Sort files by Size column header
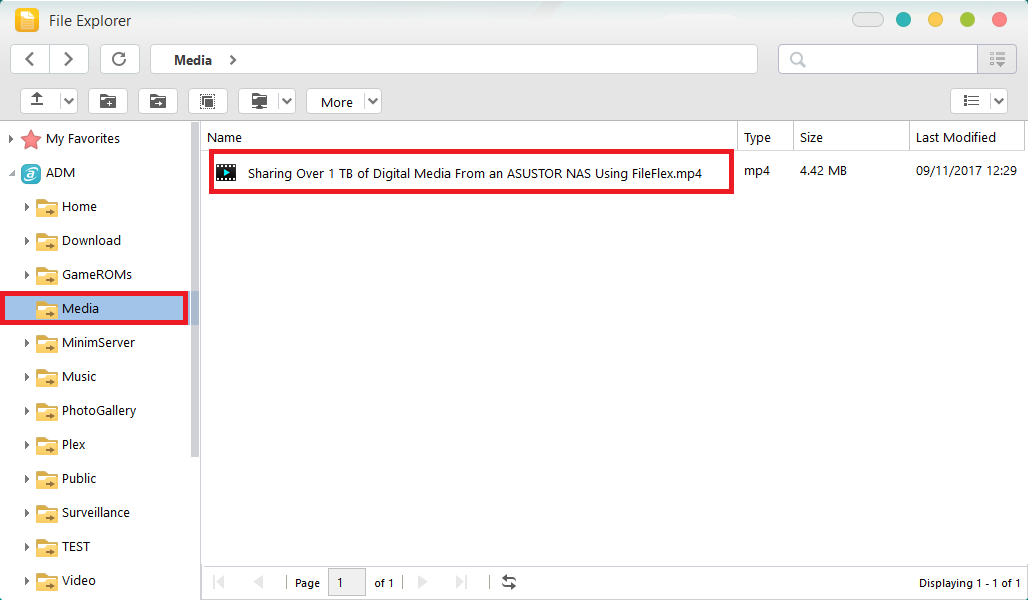 click(811, 137)
